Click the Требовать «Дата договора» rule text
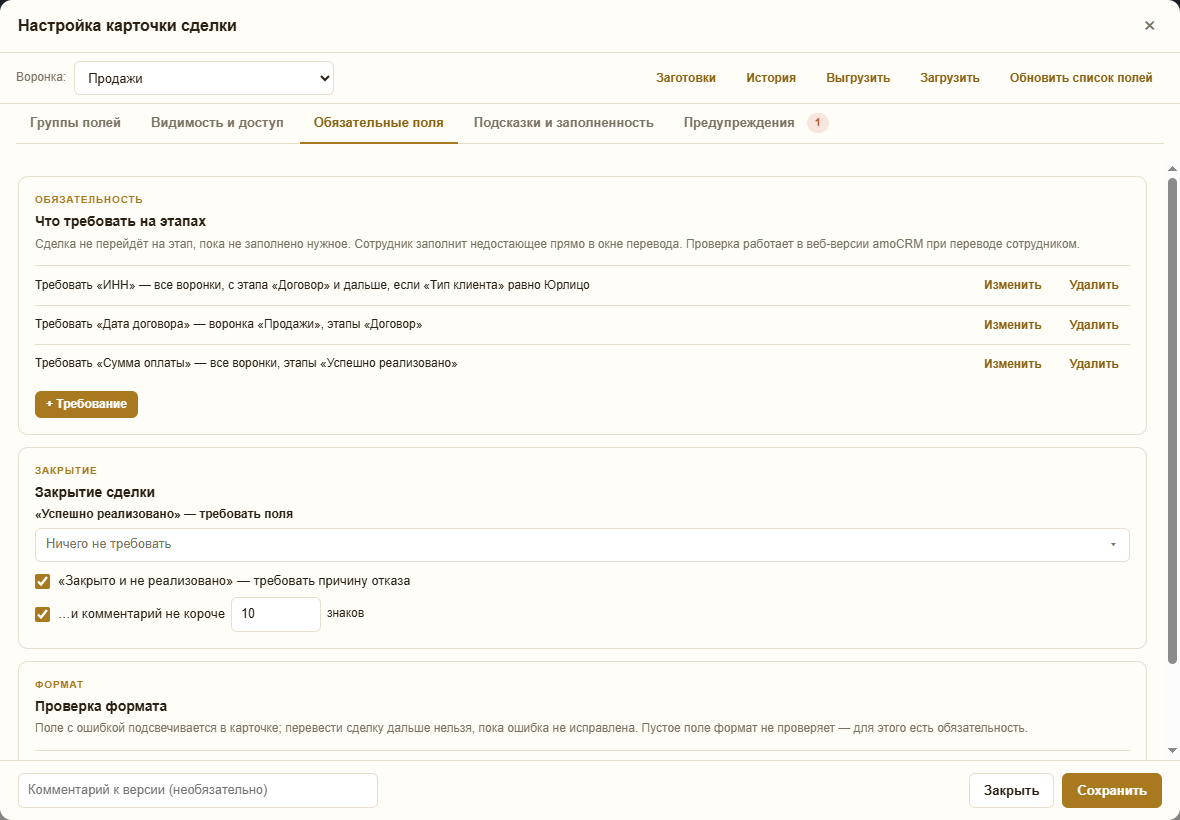The image size is (1180, 820). (229, 324)
